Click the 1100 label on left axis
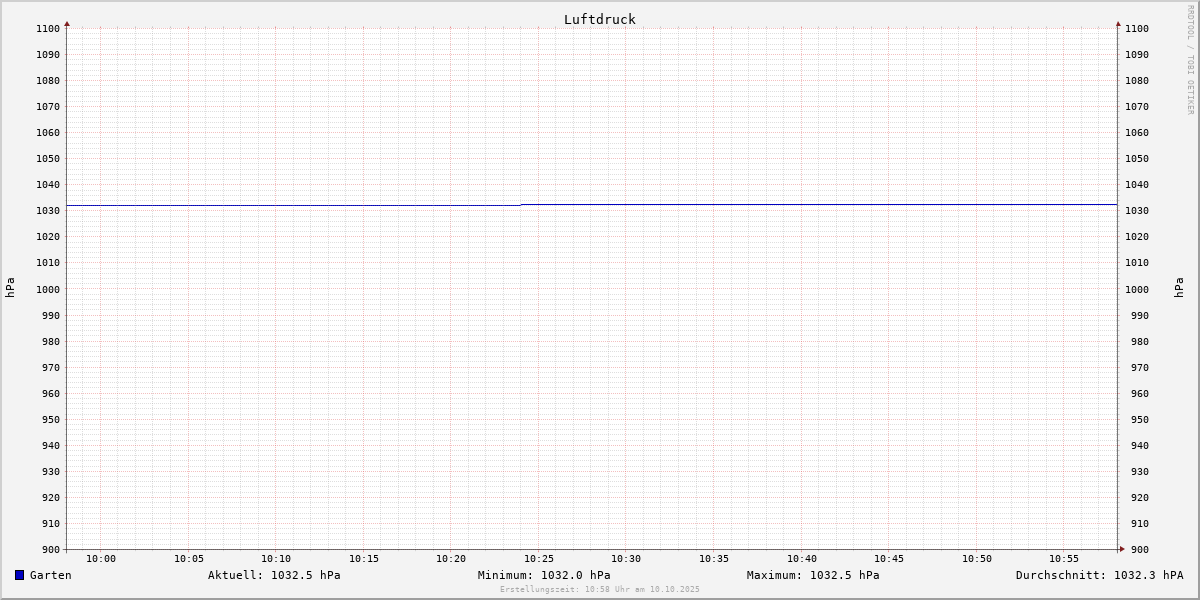The image size is (1200, 600). coord(48,28)
